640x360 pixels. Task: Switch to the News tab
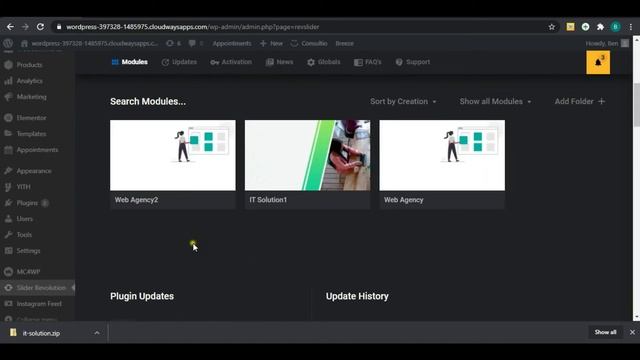coord(280,62)
